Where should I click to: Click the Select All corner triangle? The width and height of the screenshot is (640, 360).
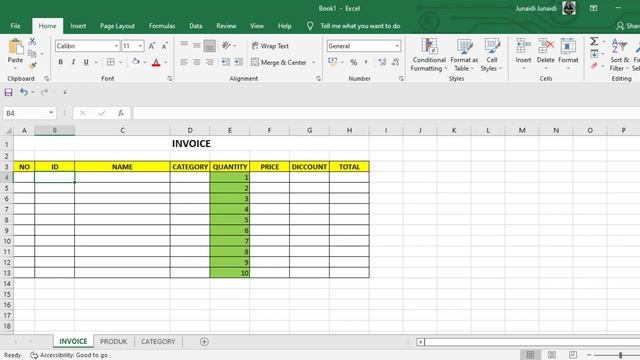click(x=8, y=131)
